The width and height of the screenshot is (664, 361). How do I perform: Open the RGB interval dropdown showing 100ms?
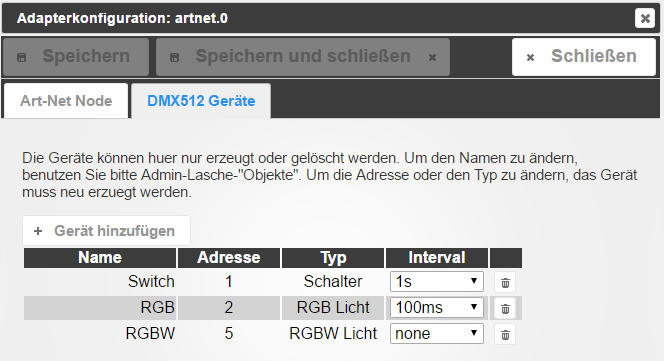pos(437,308)
